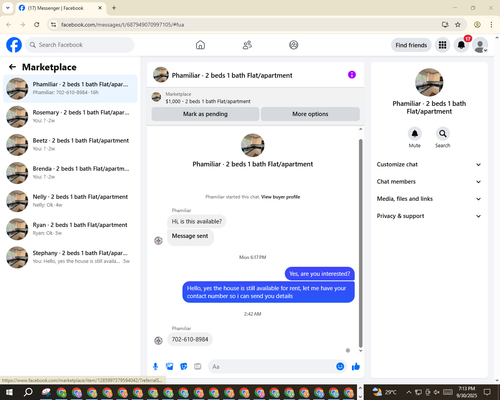Open the tab search dropdown arrow
The height and width of the screenshot is (400, 500).
click(x=8, y=8)
